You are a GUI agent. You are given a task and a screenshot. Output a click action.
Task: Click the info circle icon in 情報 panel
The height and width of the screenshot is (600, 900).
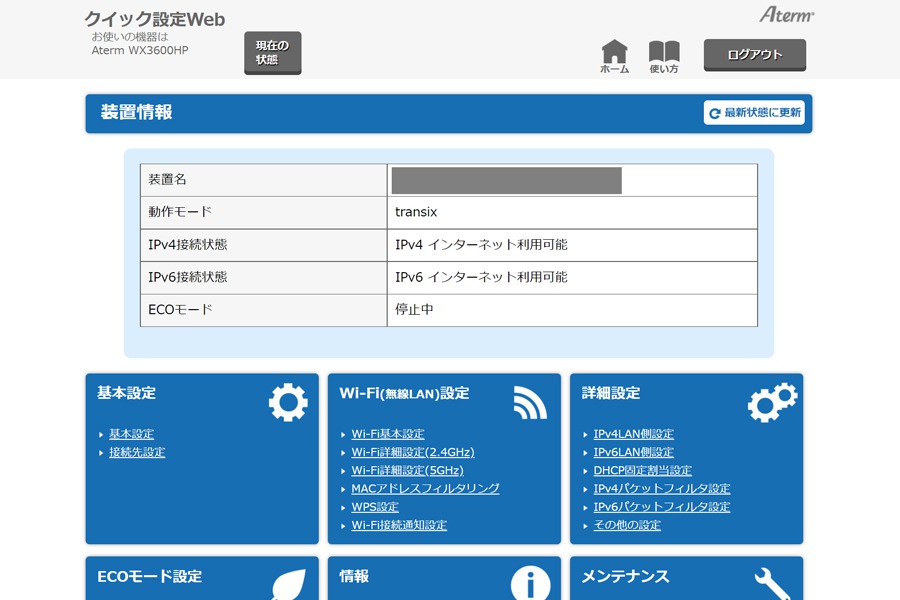[530, 583]
